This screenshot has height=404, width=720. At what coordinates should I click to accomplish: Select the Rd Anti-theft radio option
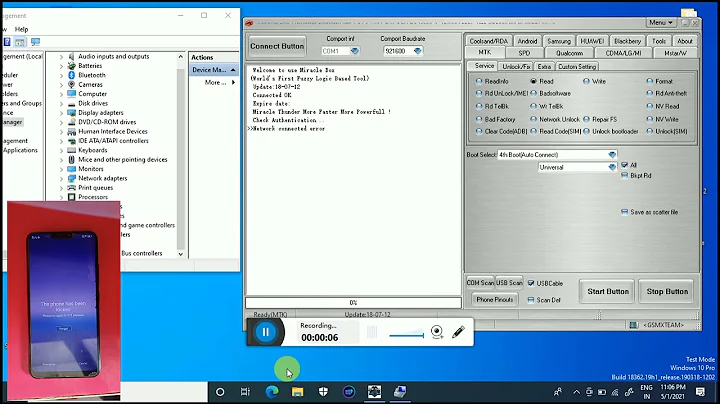pyautogui.click(x=650, y=93)
